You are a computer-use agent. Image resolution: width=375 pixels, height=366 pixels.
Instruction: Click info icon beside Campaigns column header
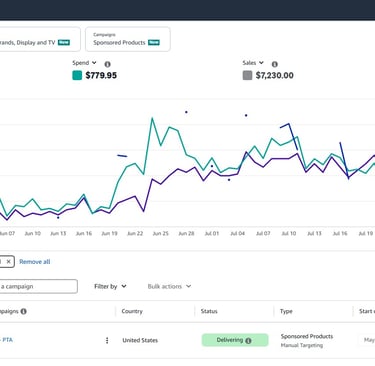pyautogui.click(x=24, y=311)
